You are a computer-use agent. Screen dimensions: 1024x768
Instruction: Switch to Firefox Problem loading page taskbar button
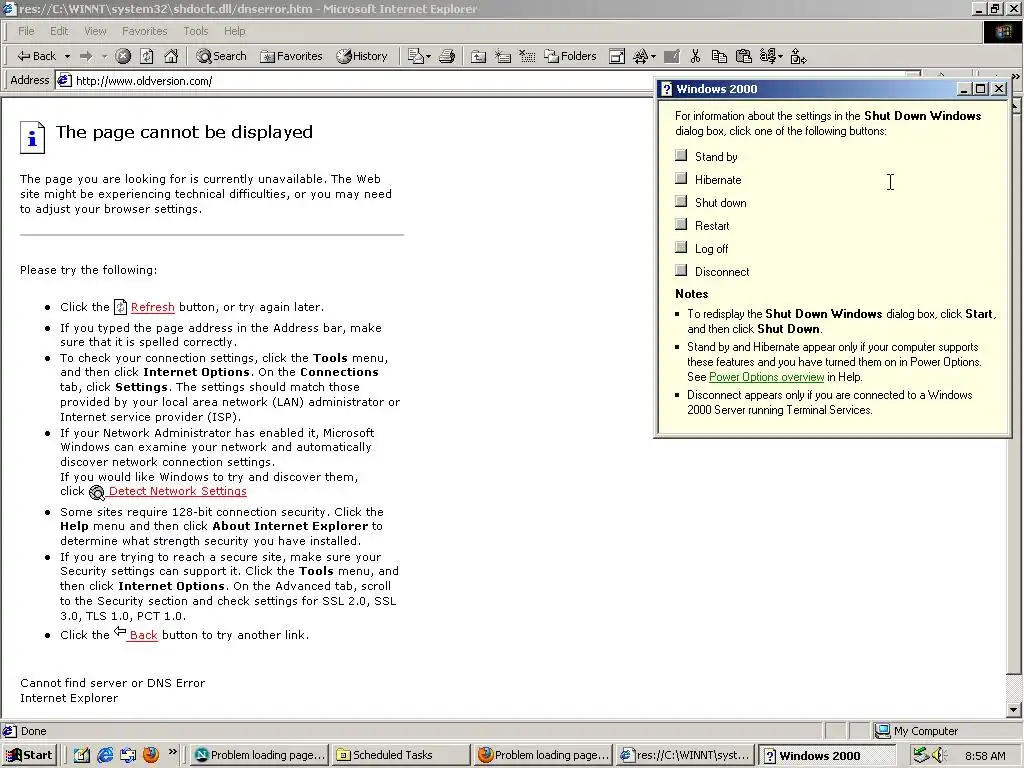click(x=543, y=755)
